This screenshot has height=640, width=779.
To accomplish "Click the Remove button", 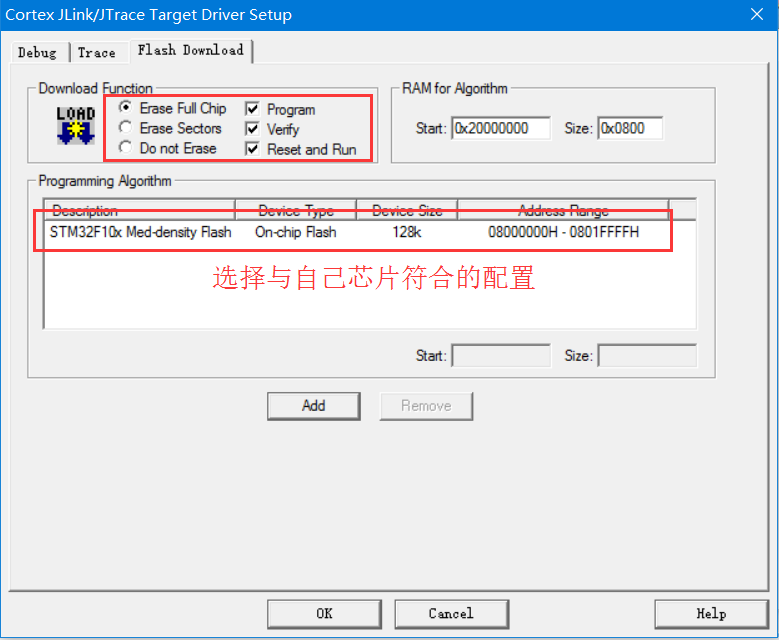I will (x=426, y=406).
